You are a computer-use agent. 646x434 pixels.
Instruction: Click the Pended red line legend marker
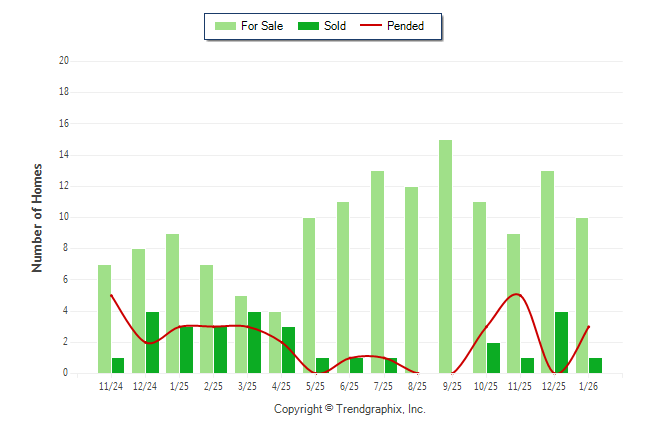click(x=375, y=26)
